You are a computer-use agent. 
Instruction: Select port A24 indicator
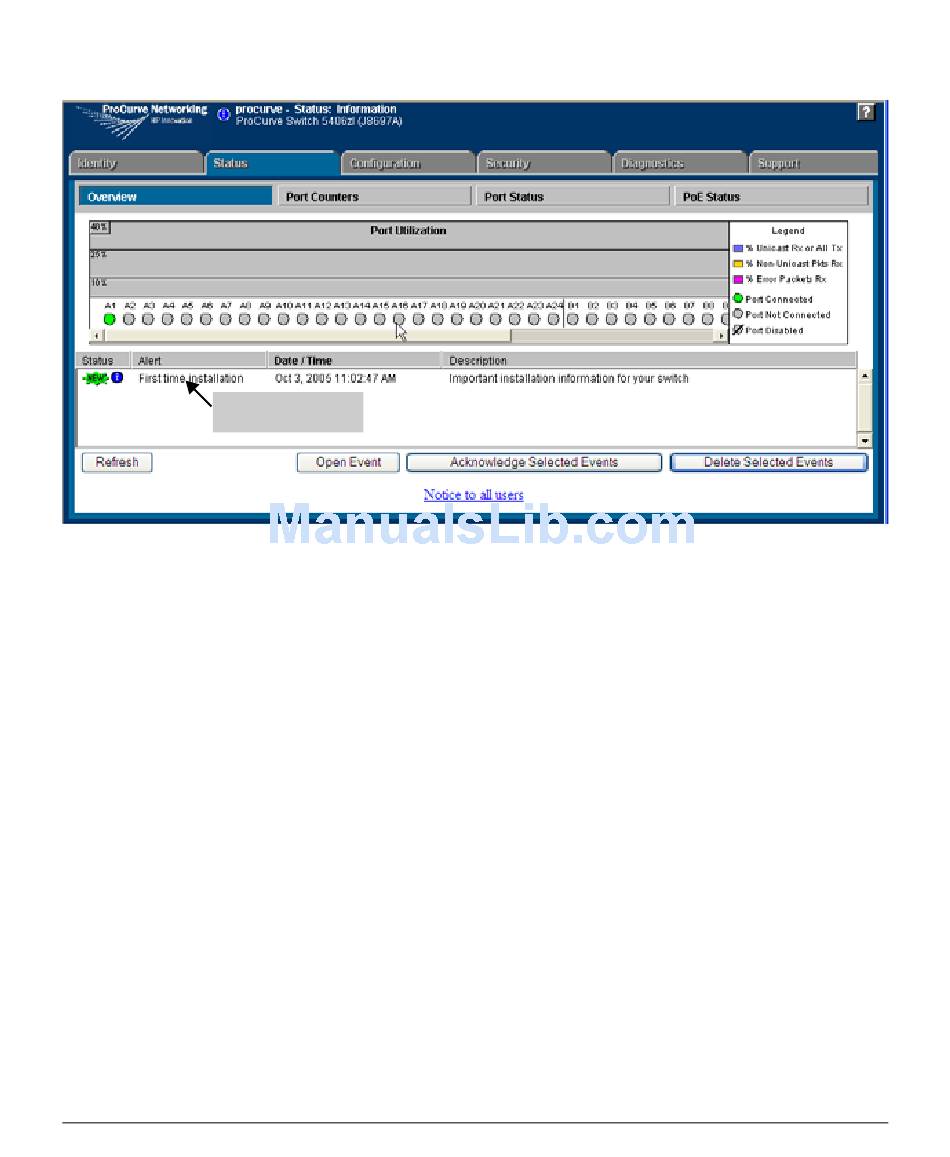pos(554,319)
